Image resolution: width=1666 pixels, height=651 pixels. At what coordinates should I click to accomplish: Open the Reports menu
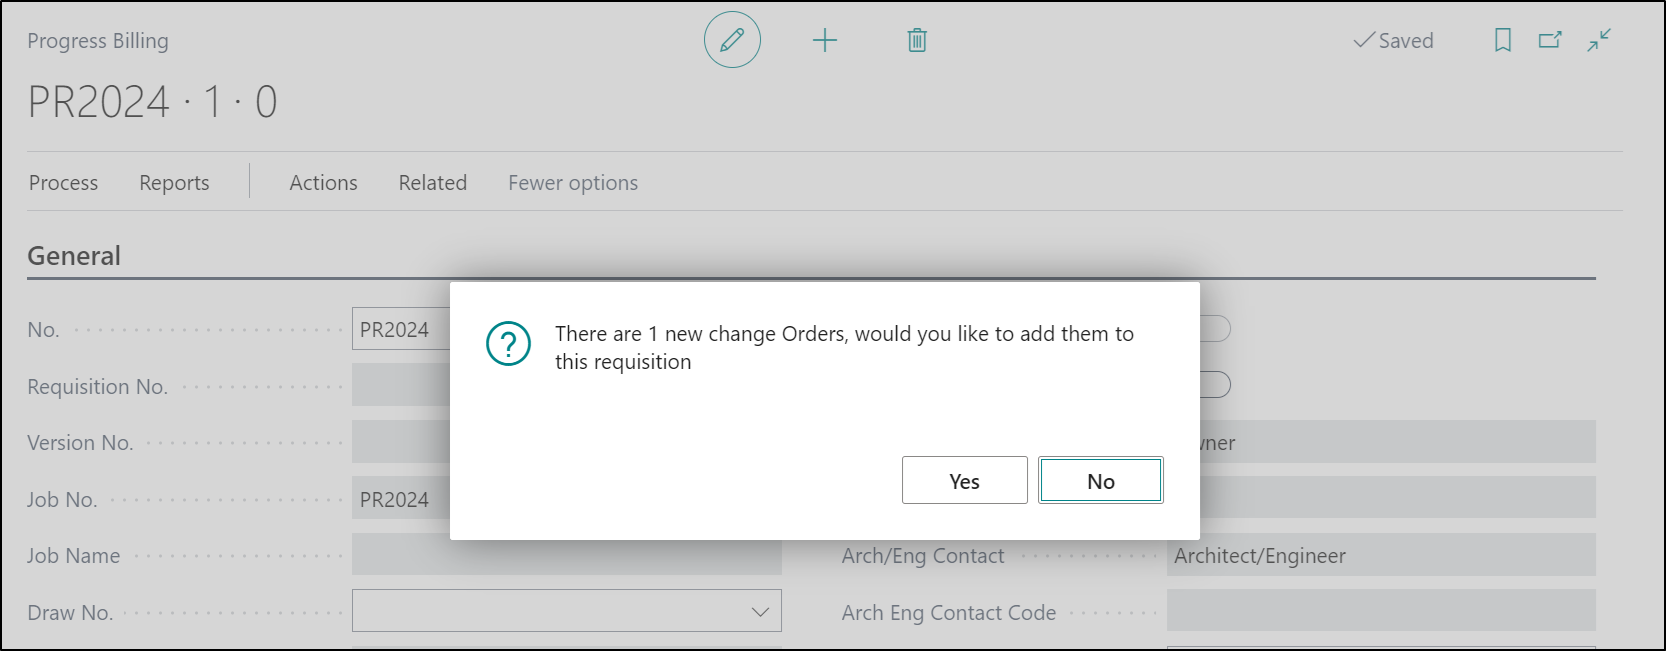[x=174, y=183]
